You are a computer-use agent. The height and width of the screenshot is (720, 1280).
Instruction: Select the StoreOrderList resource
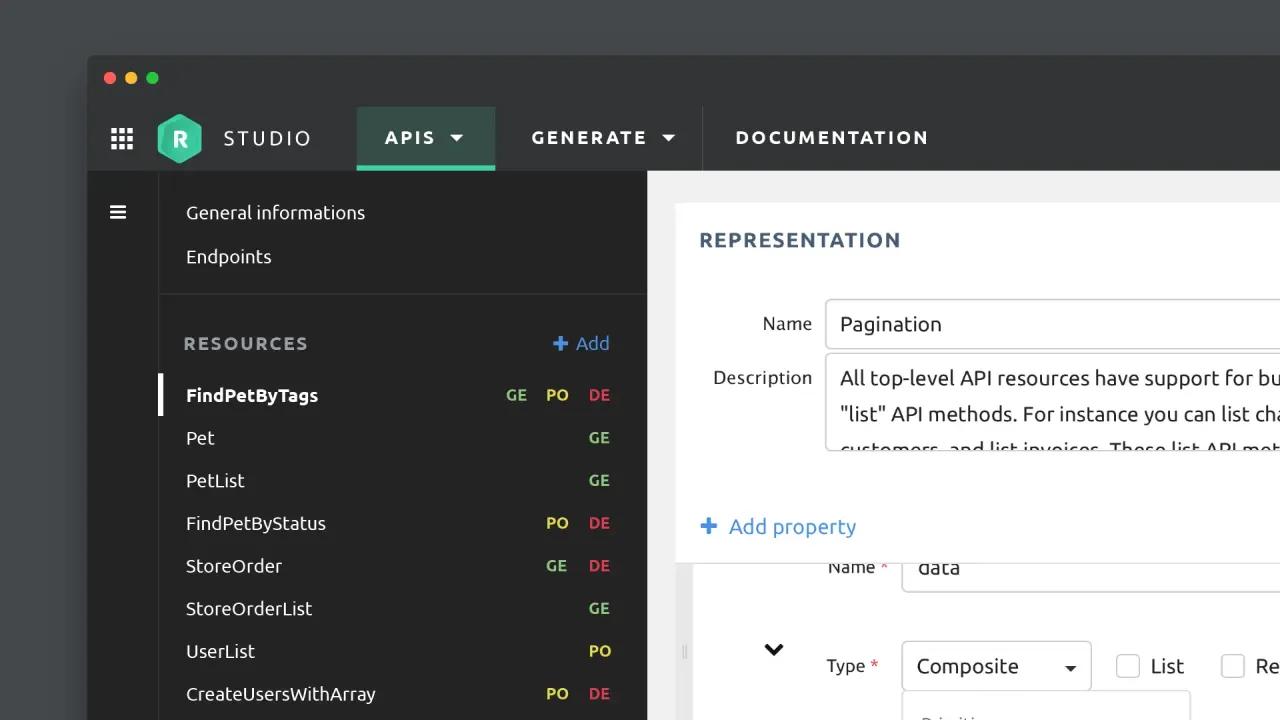[249, 608]
